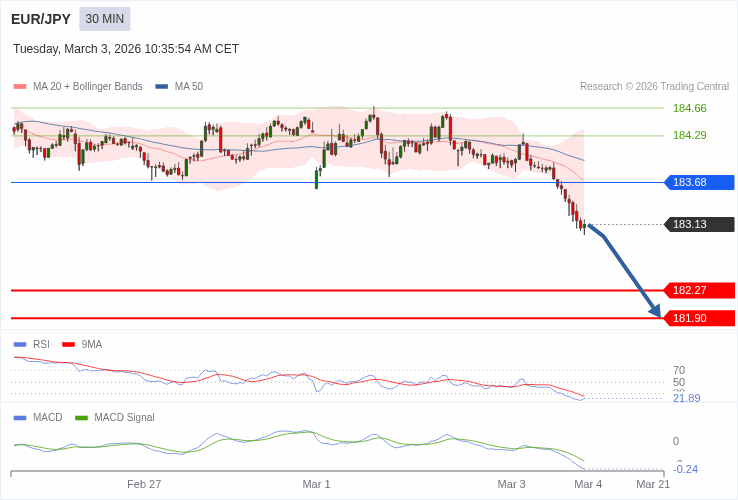Click the 184.66 resistance level label
The height and width of the screenshot is (500, 738).
[690, 108]
